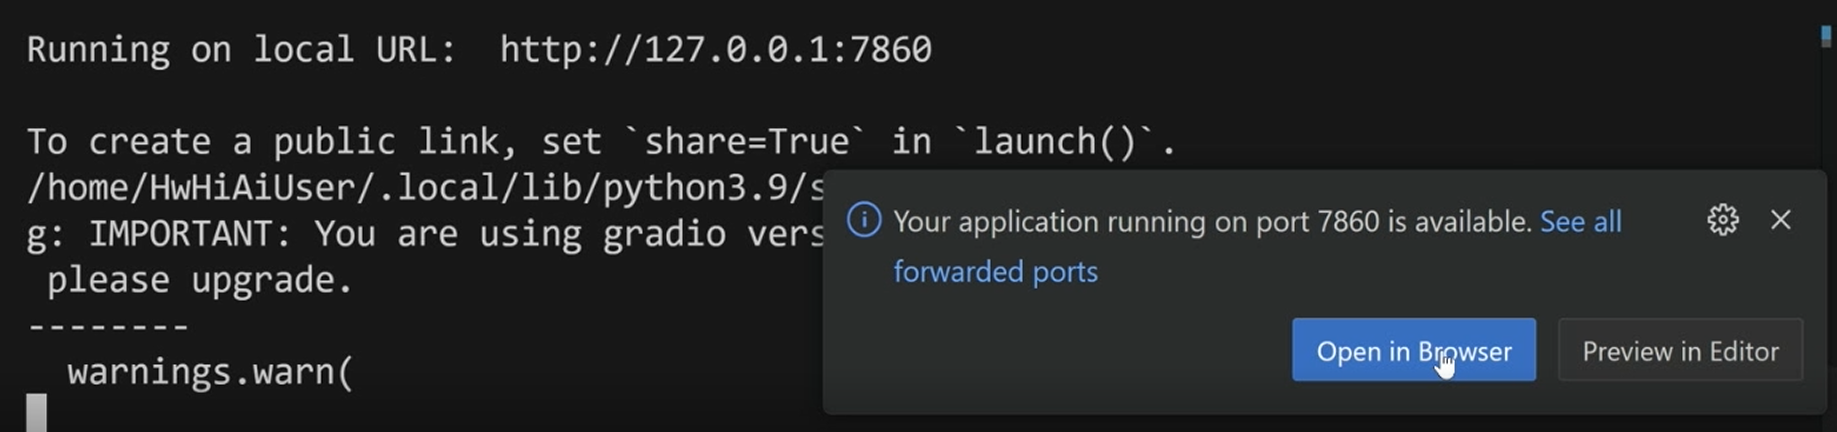Screen dimensions: 1837x432
Task: Click the port 7860 availability message text
Action: tap(1212, 221)
